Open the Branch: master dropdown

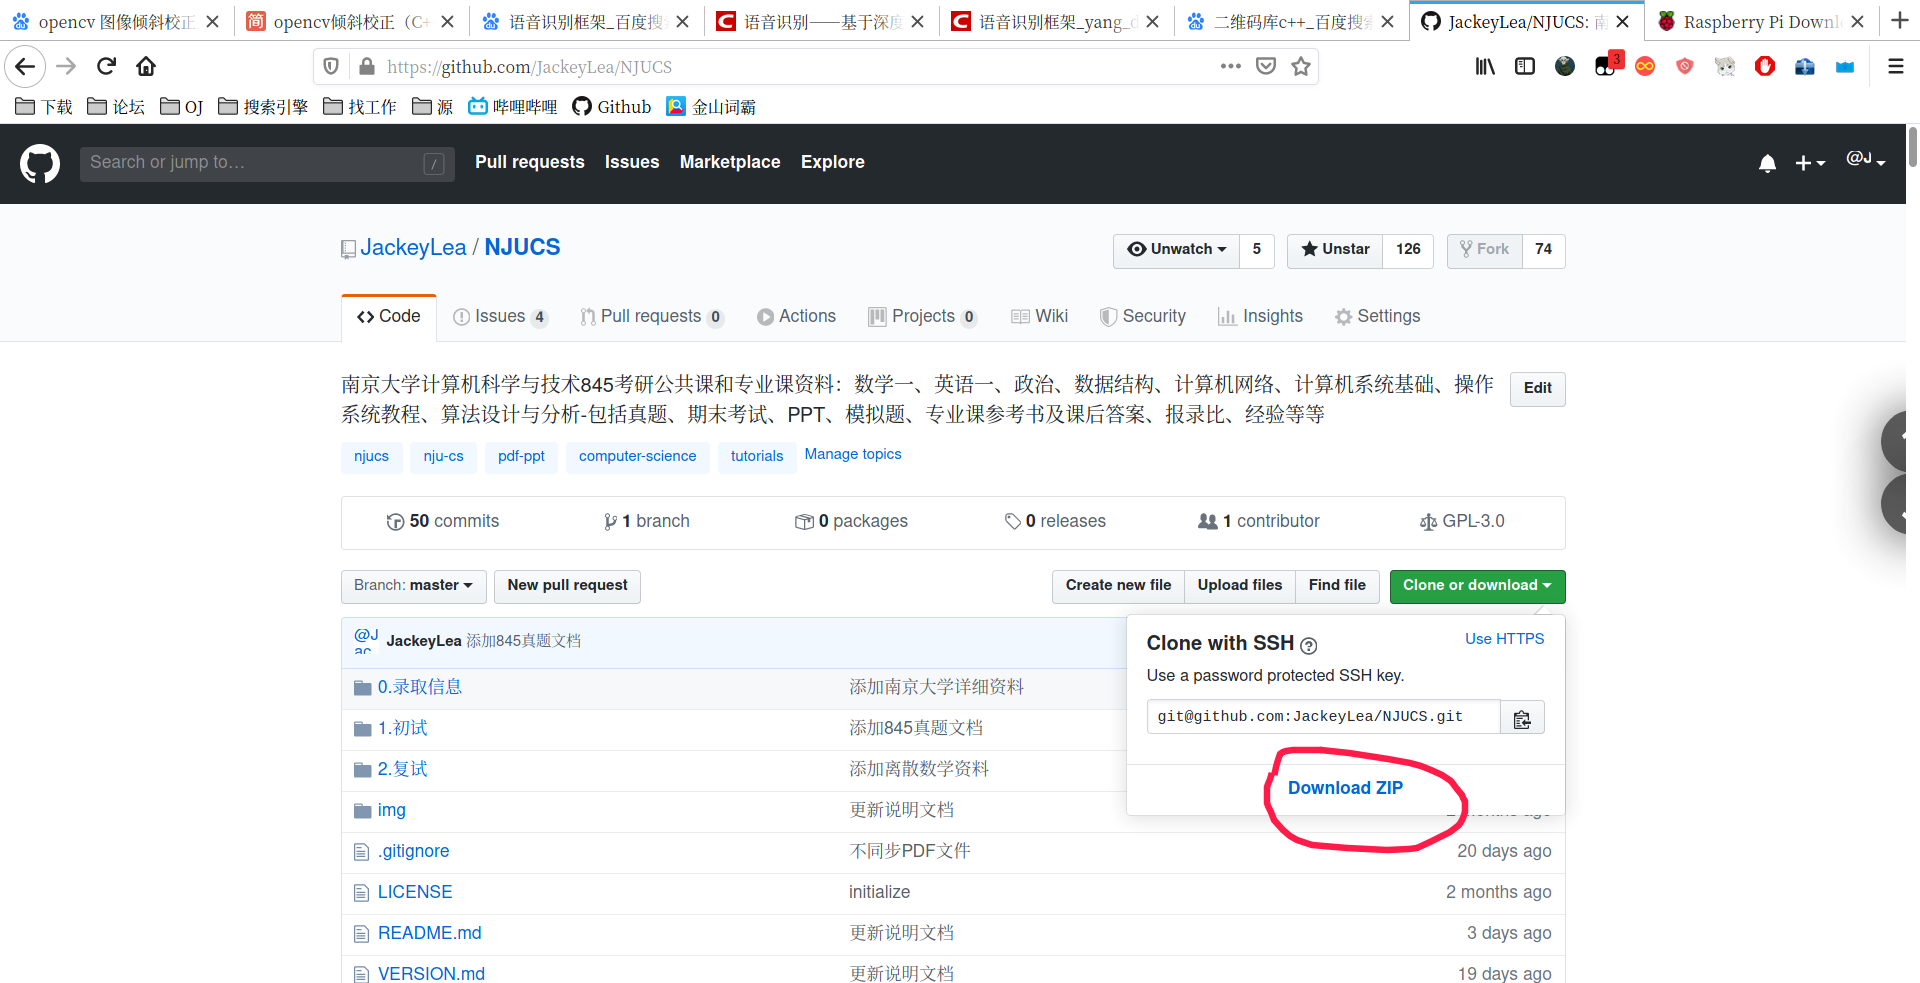coord(414,586)
